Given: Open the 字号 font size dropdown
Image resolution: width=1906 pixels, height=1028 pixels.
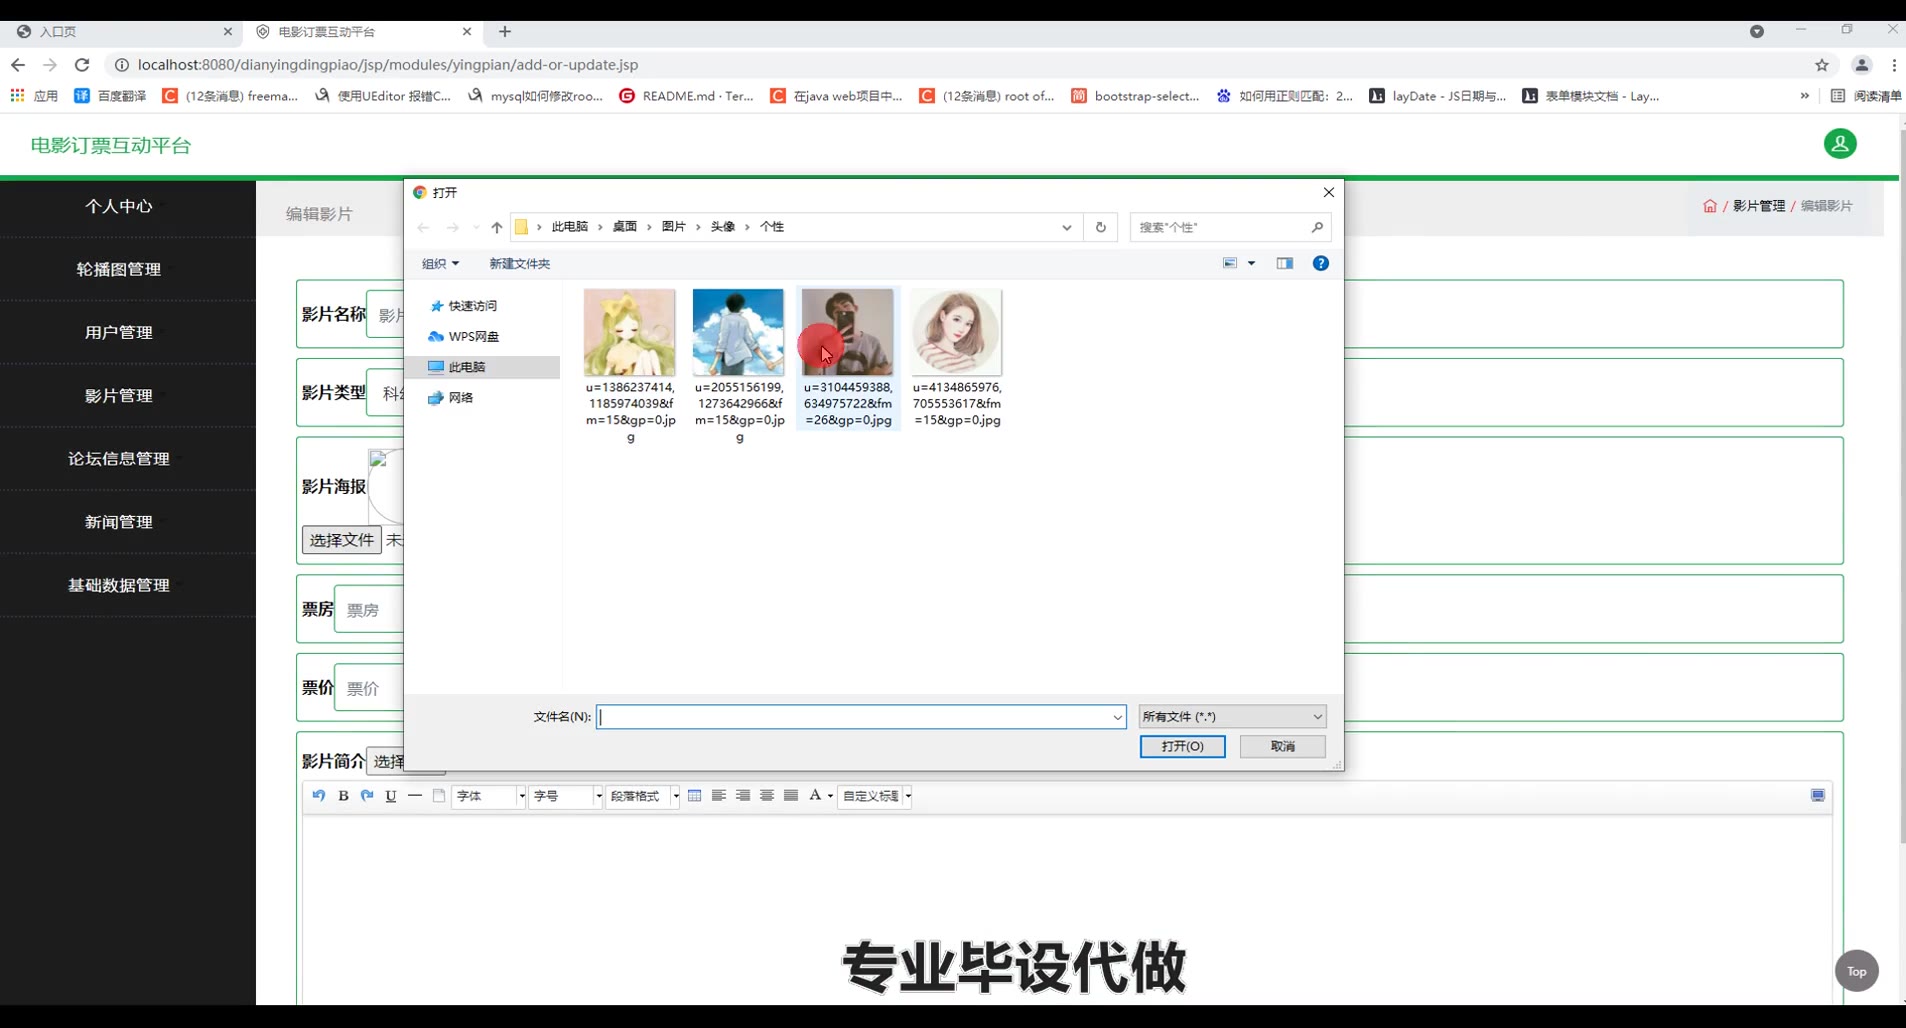Looking at the screenshot, I should 566,796.
